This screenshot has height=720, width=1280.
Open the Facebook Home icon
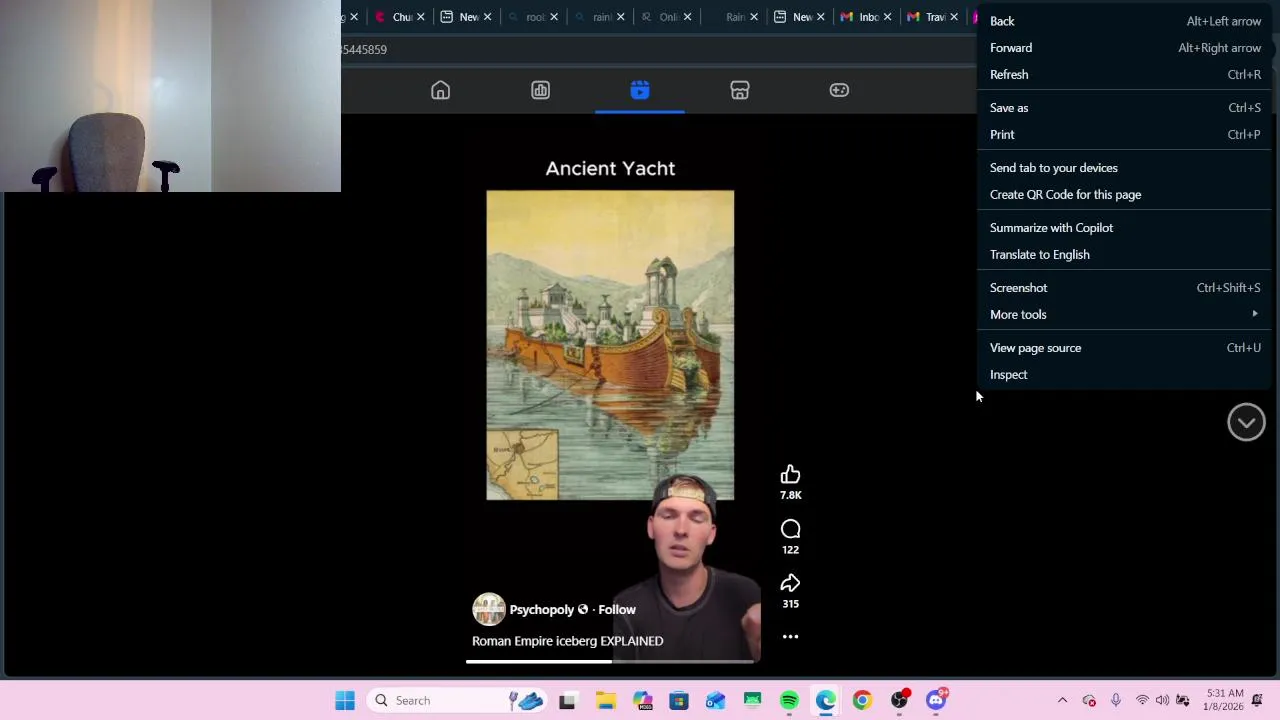(440, 90)
